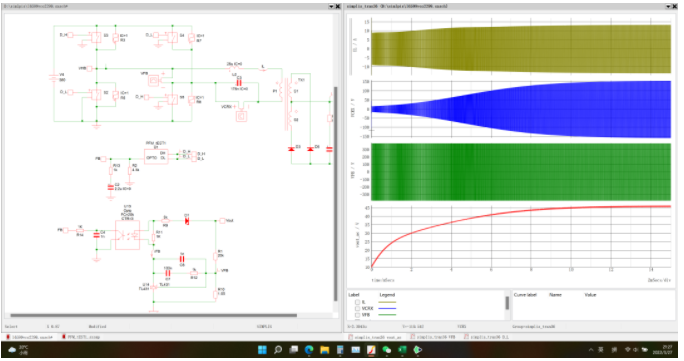Switch to the simplis_tran36 VFB graph tab
The width and height of the screenshot is (684, 361).
(434, 337)
